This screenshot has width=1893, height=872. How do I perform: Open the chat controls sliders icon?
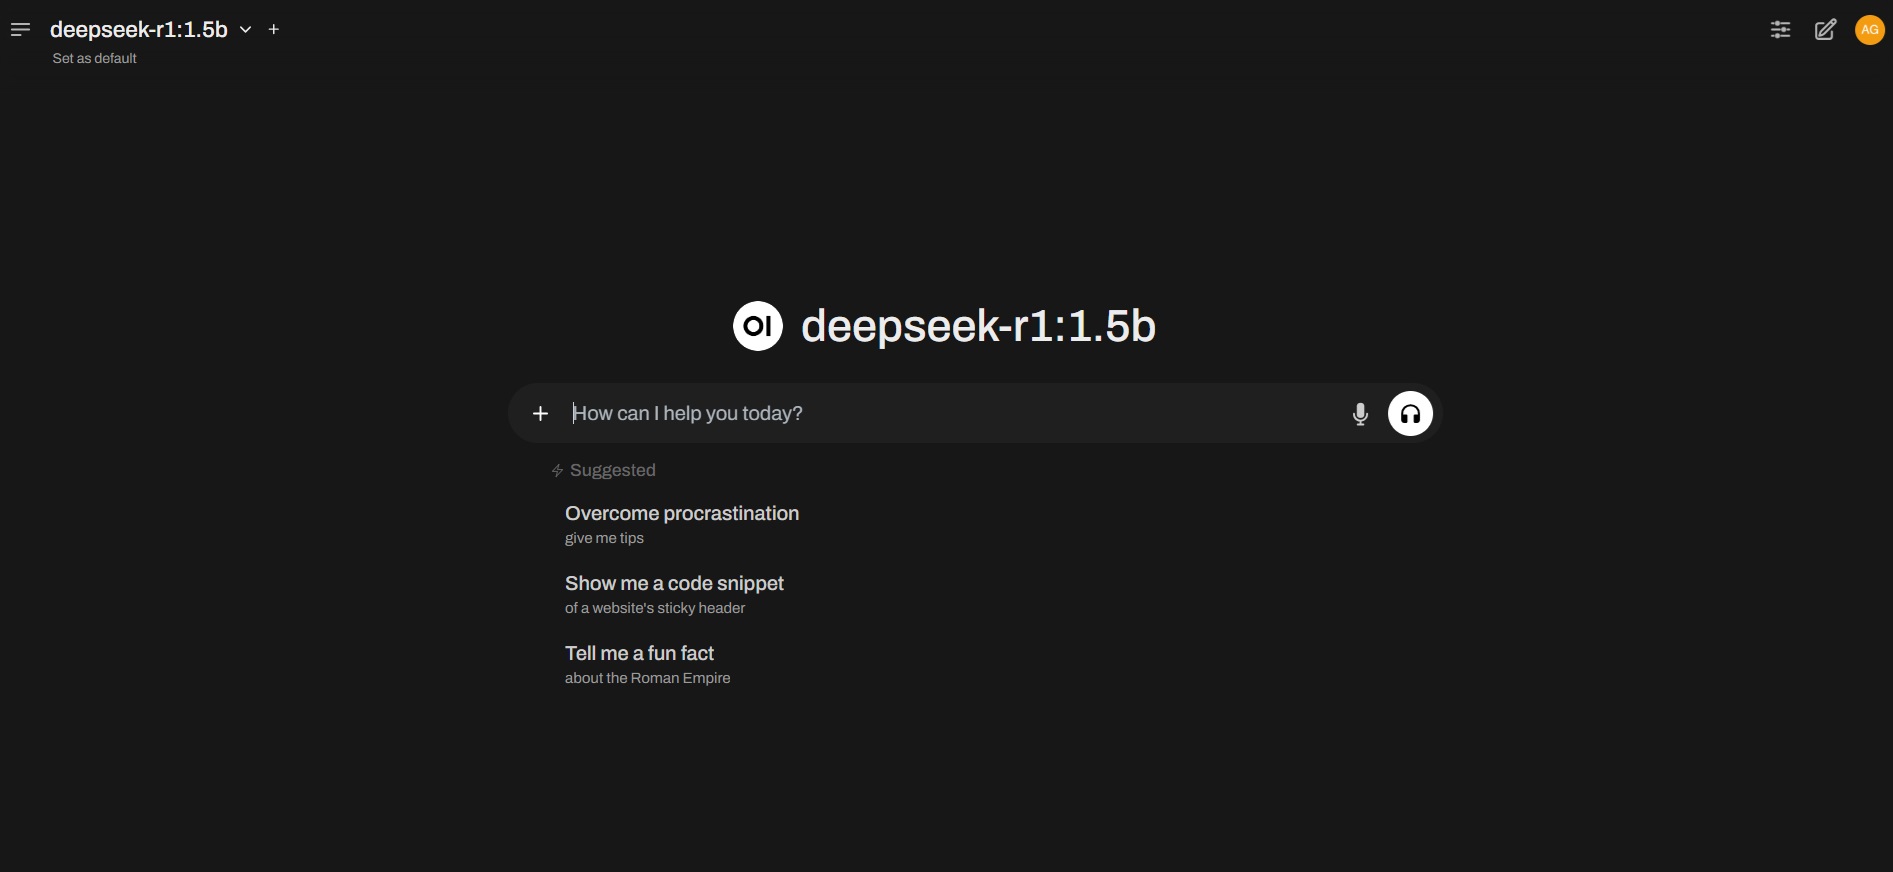click(1780, 30)
